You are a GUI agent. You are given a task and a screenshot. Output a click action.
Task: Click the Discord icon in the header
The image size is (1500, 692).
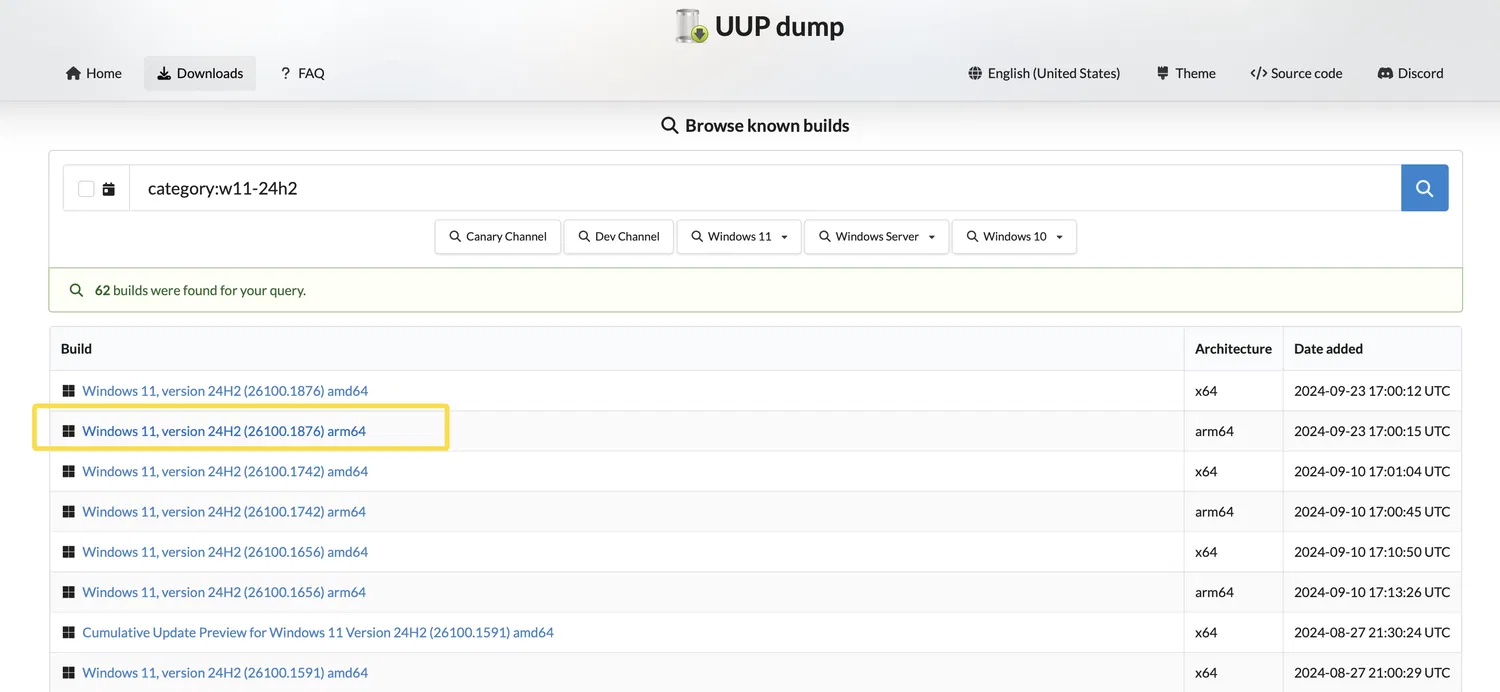pos(1386,73)
